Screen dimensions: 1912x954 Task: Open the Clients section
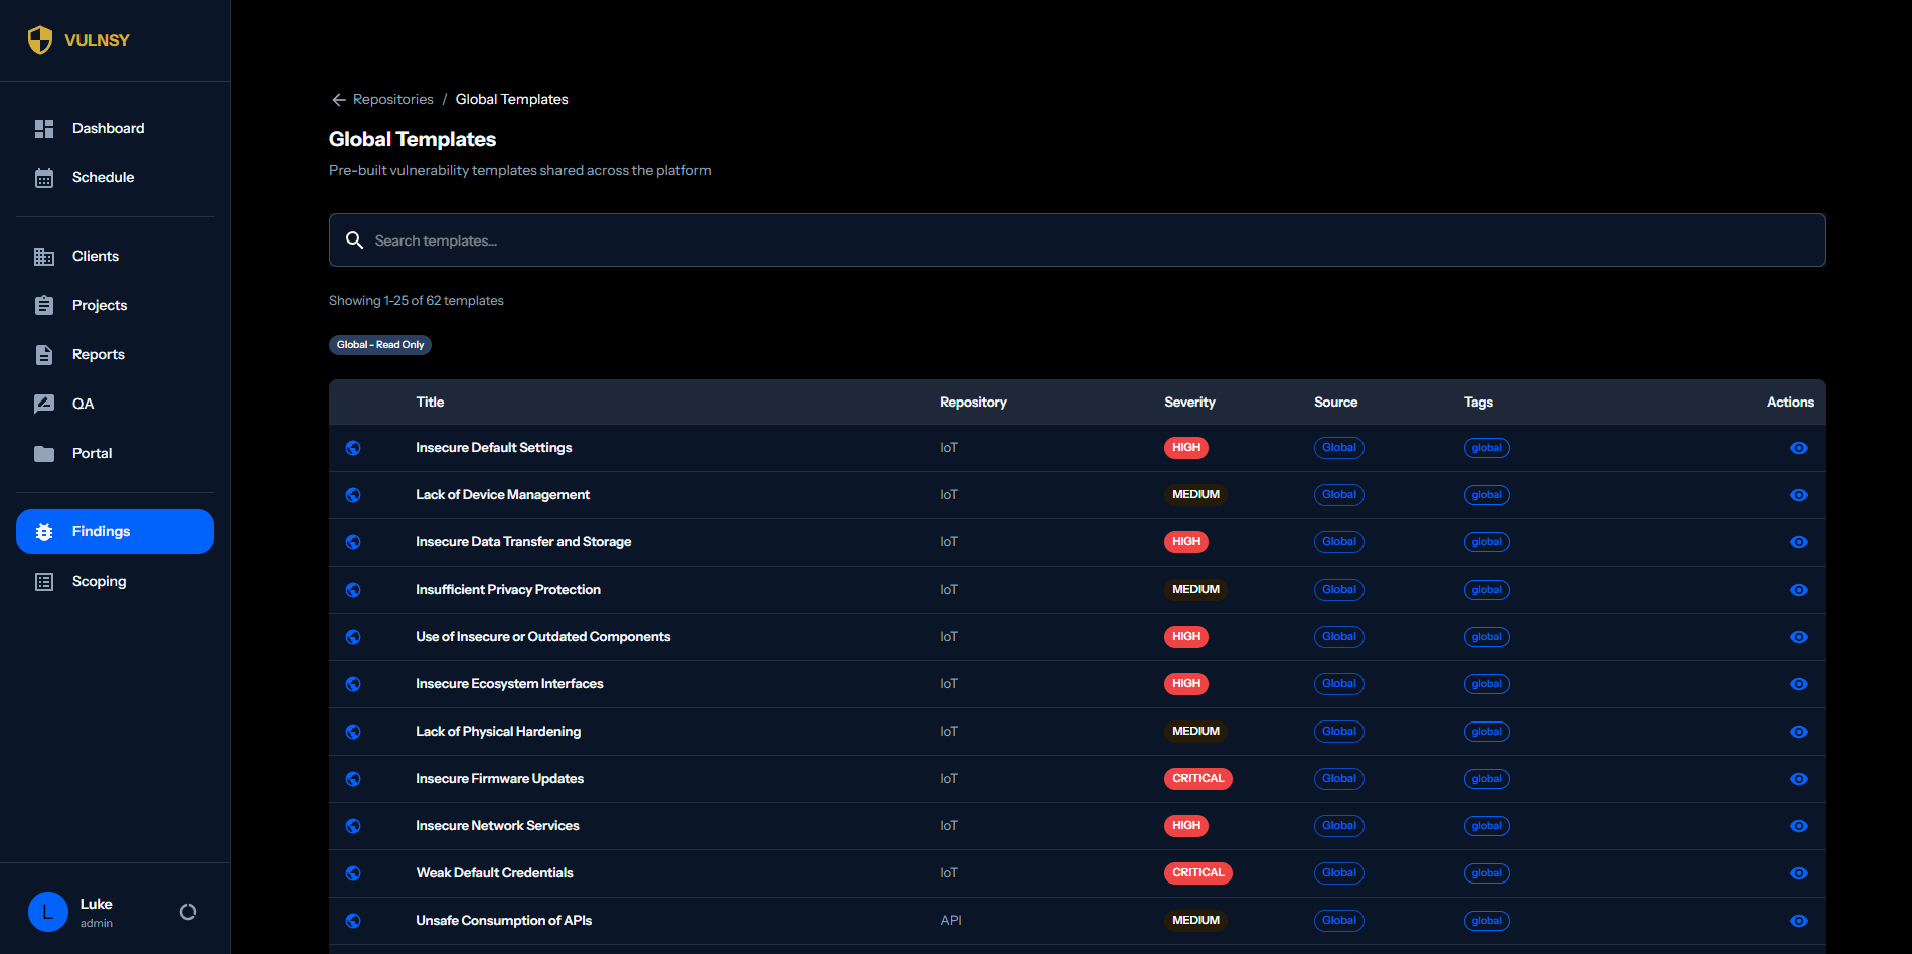pyautogui.click(x=95, y=256)
